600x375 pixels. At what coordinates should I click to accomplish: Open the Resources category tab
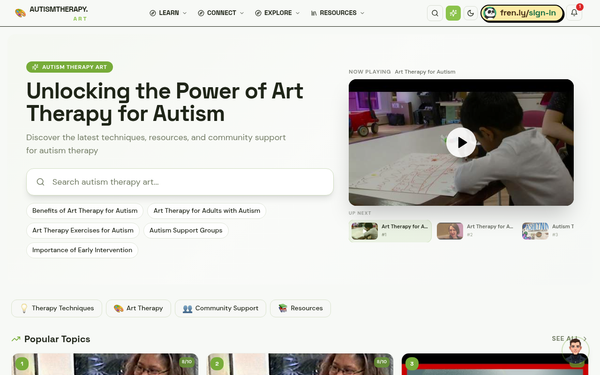(300, 308)
